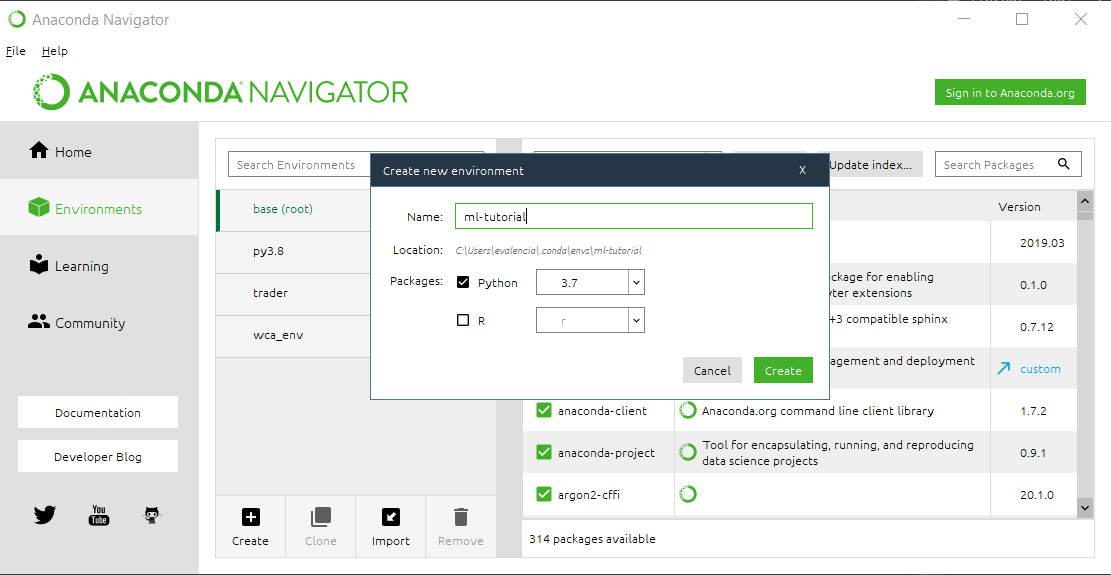
Task: Click the anaconda-project package name
Action: [606, 452]
